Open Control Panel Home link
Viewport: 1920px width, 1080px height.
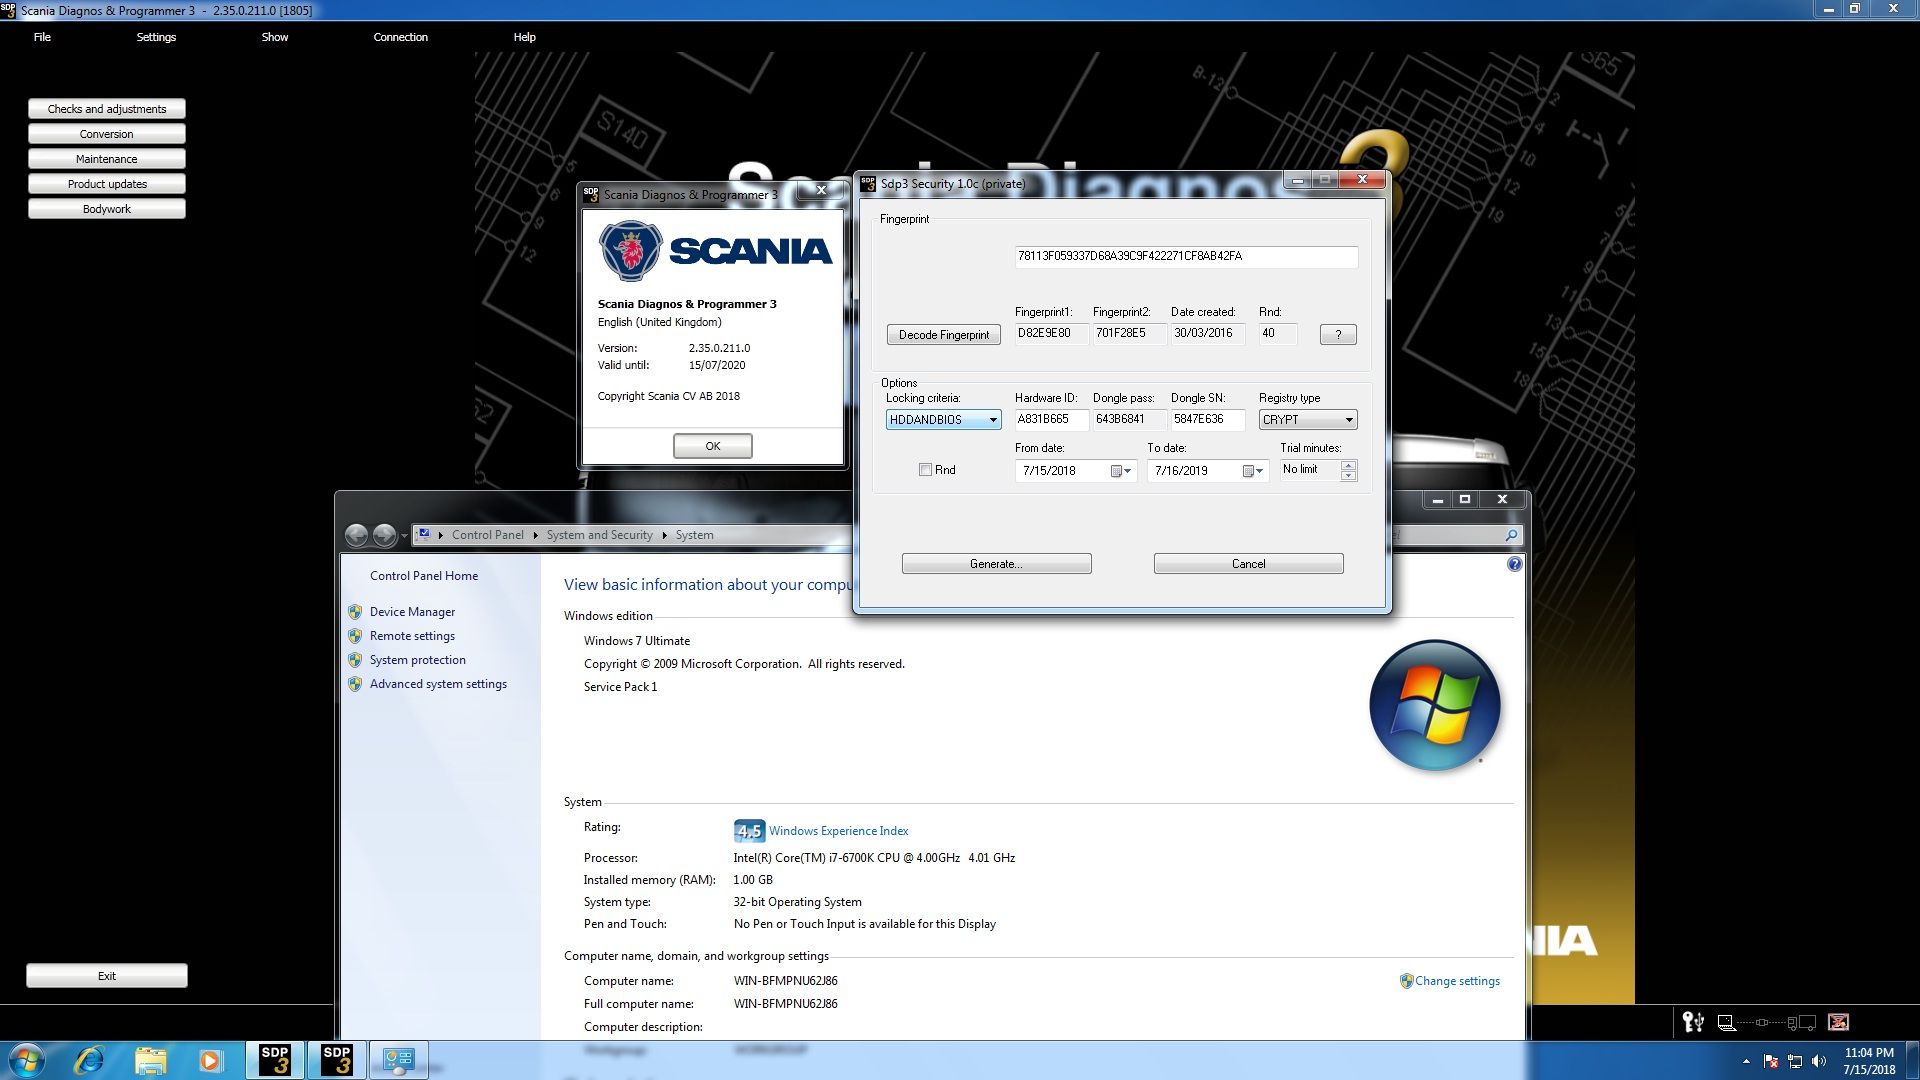[x=424, y=576]
